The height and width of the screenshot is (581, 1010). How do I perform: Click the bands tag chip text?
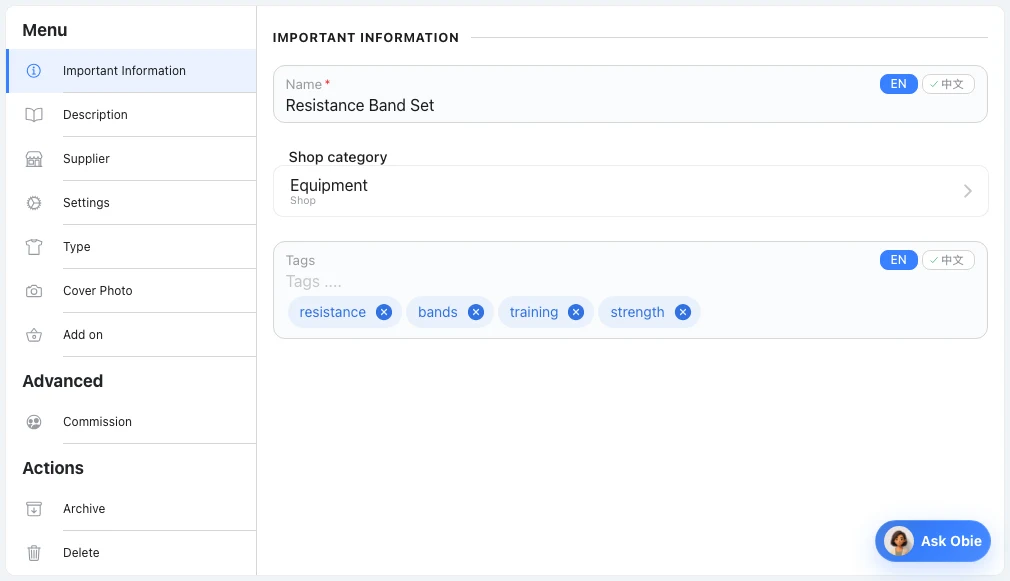tap(437, 312)
